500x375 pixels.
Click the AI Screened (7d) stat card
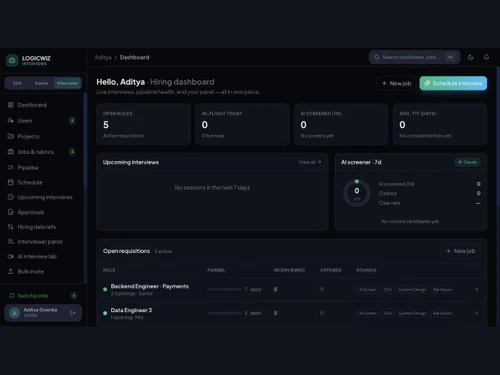[341, 124]
